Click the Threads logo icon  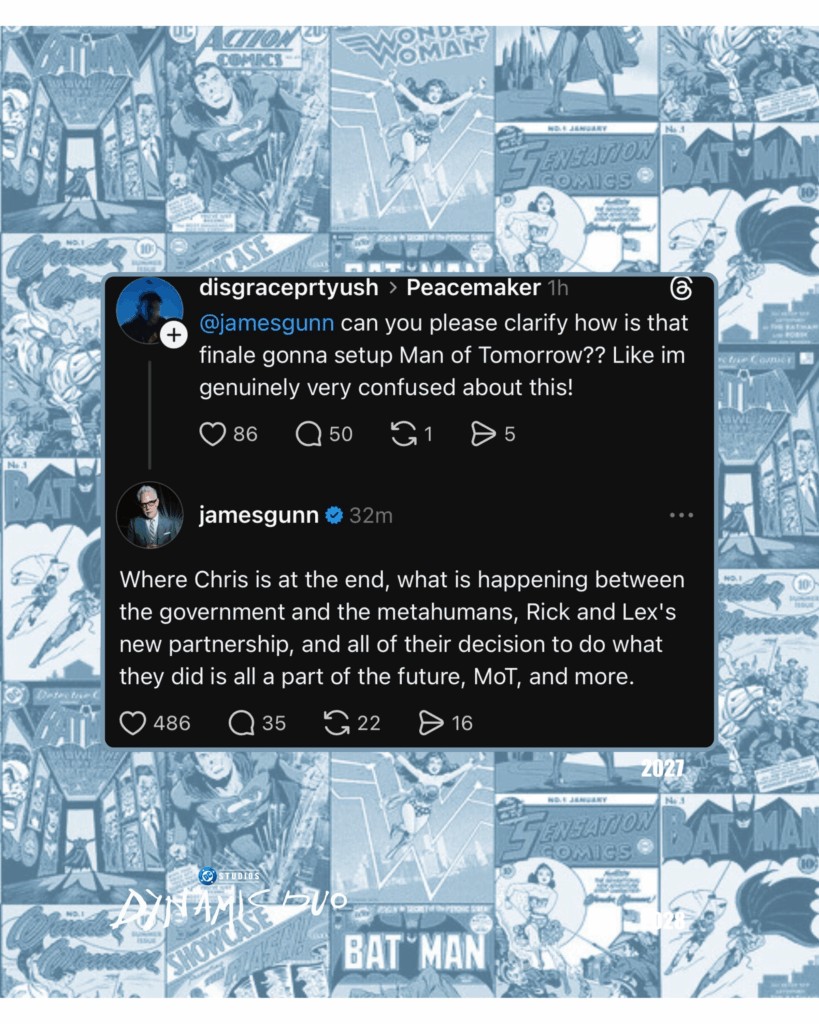point(681,288)
